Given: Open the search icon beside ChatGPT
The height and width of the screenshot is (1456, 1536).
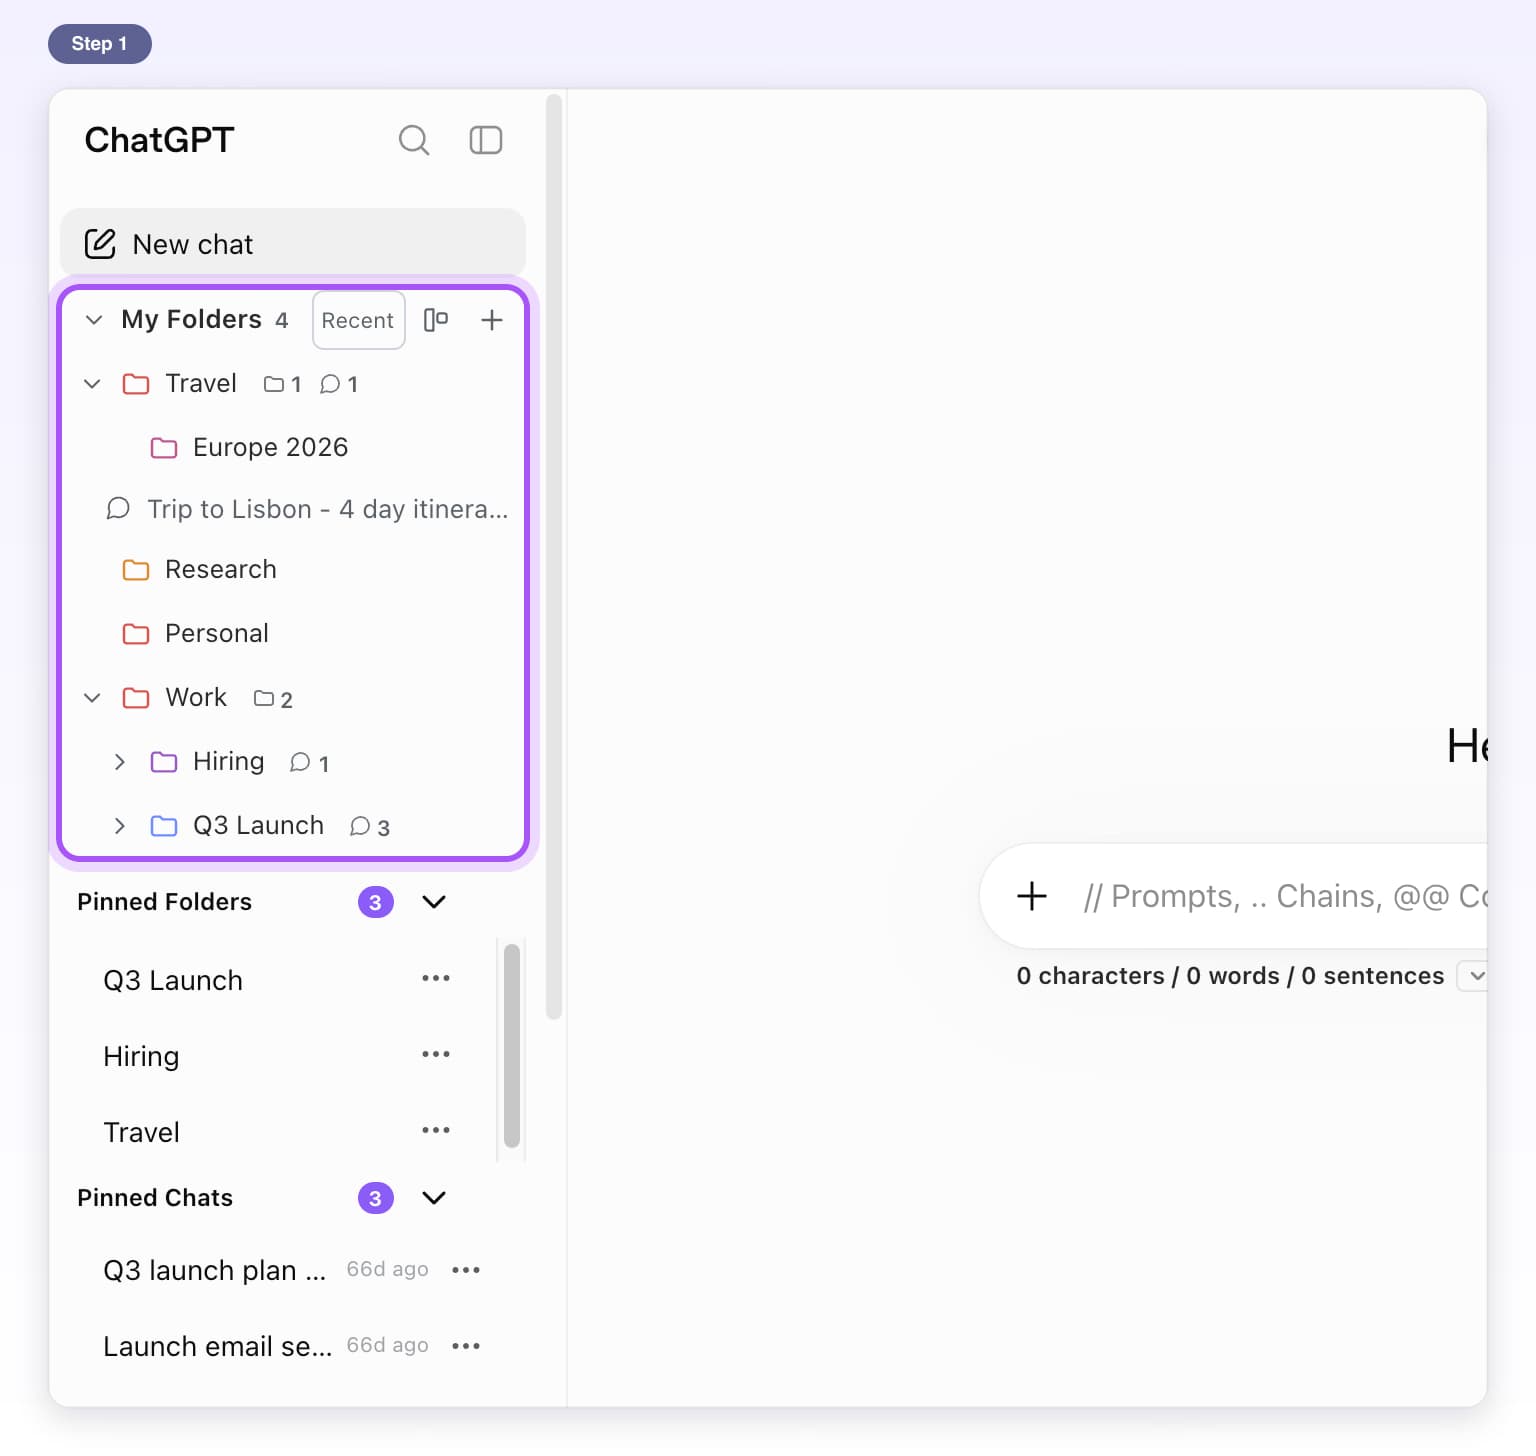Looking at the screenshot, I should click(x=414, y=140).
